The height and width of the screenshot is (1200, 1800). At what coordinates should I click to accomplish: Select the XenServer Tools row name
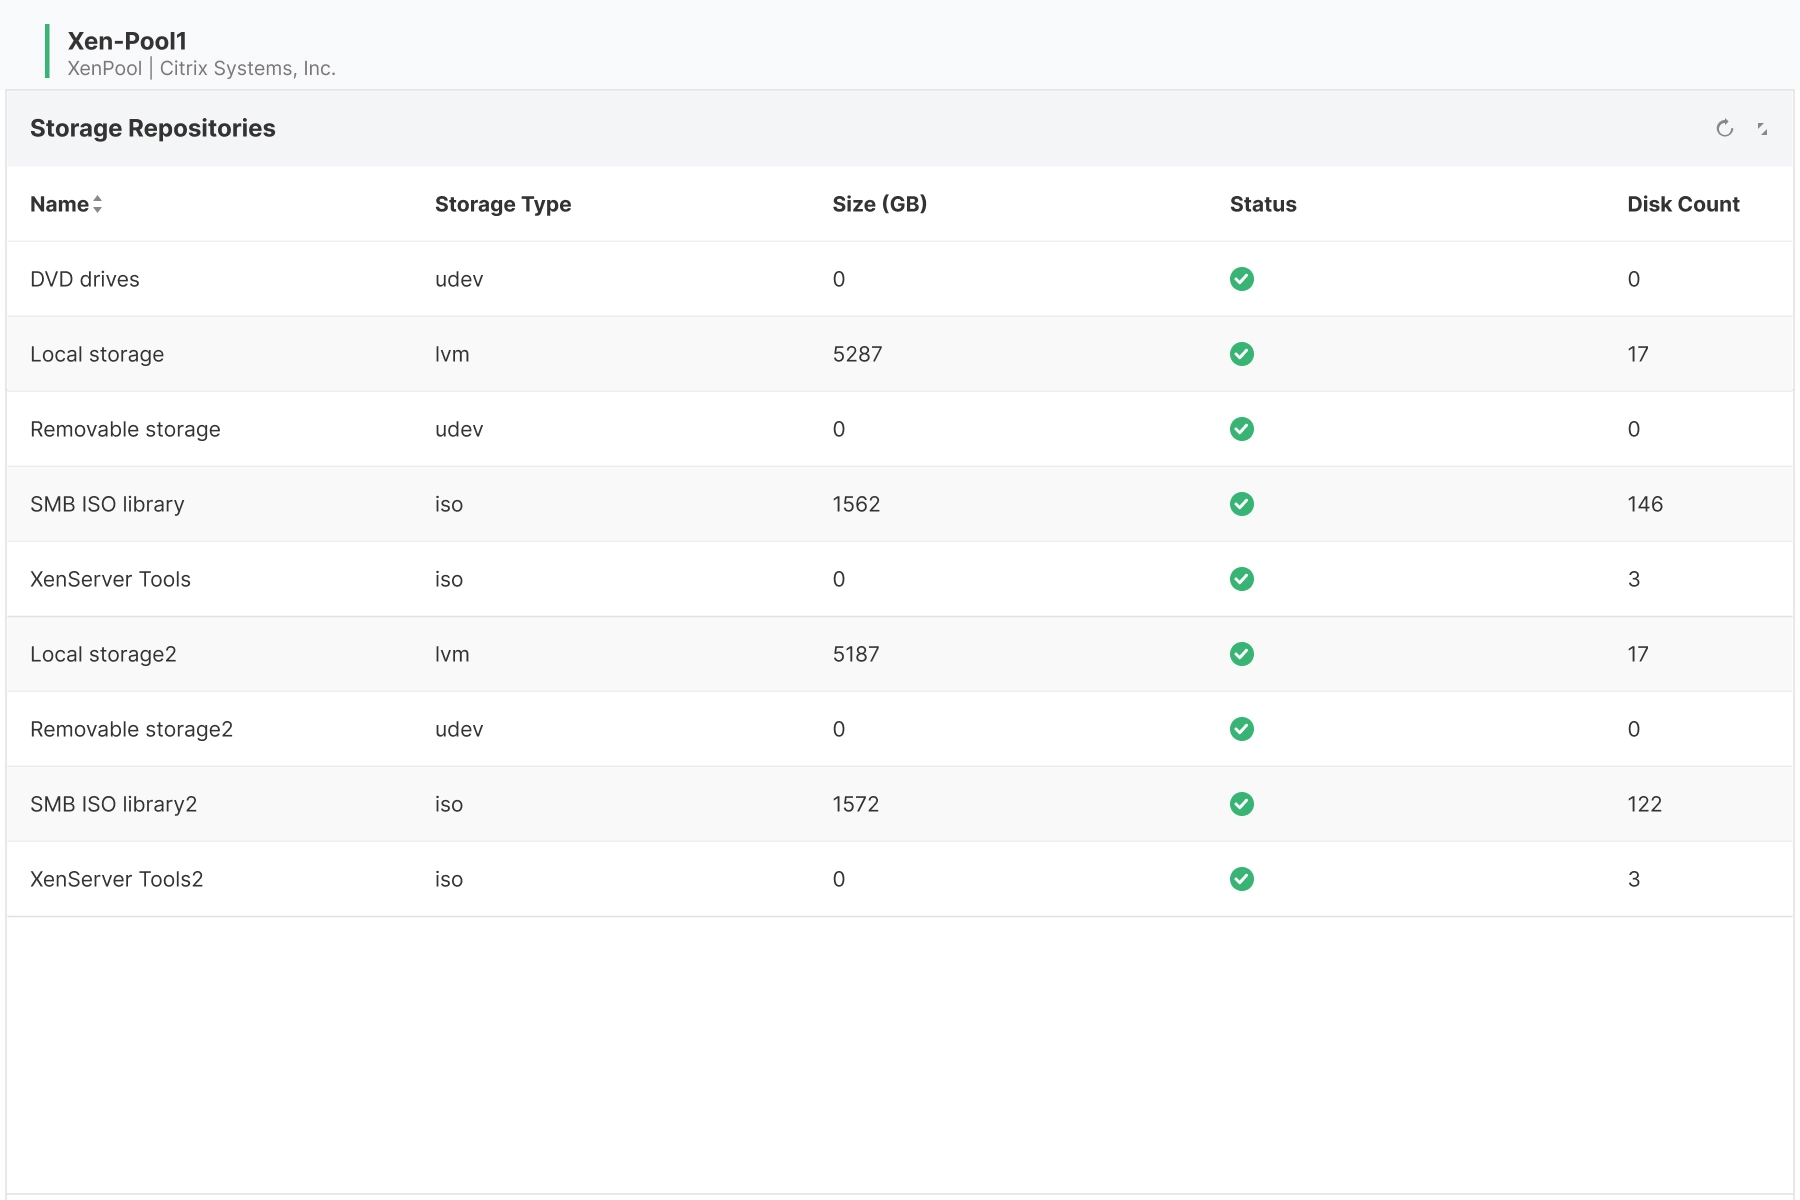pyautogui.click(x=110, y=579)
